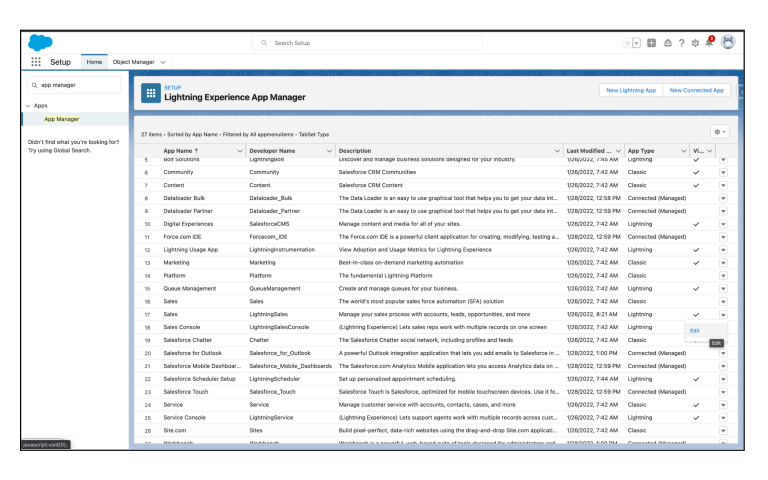Click the 'QueueManagement' developer name cell

(275, 288)
